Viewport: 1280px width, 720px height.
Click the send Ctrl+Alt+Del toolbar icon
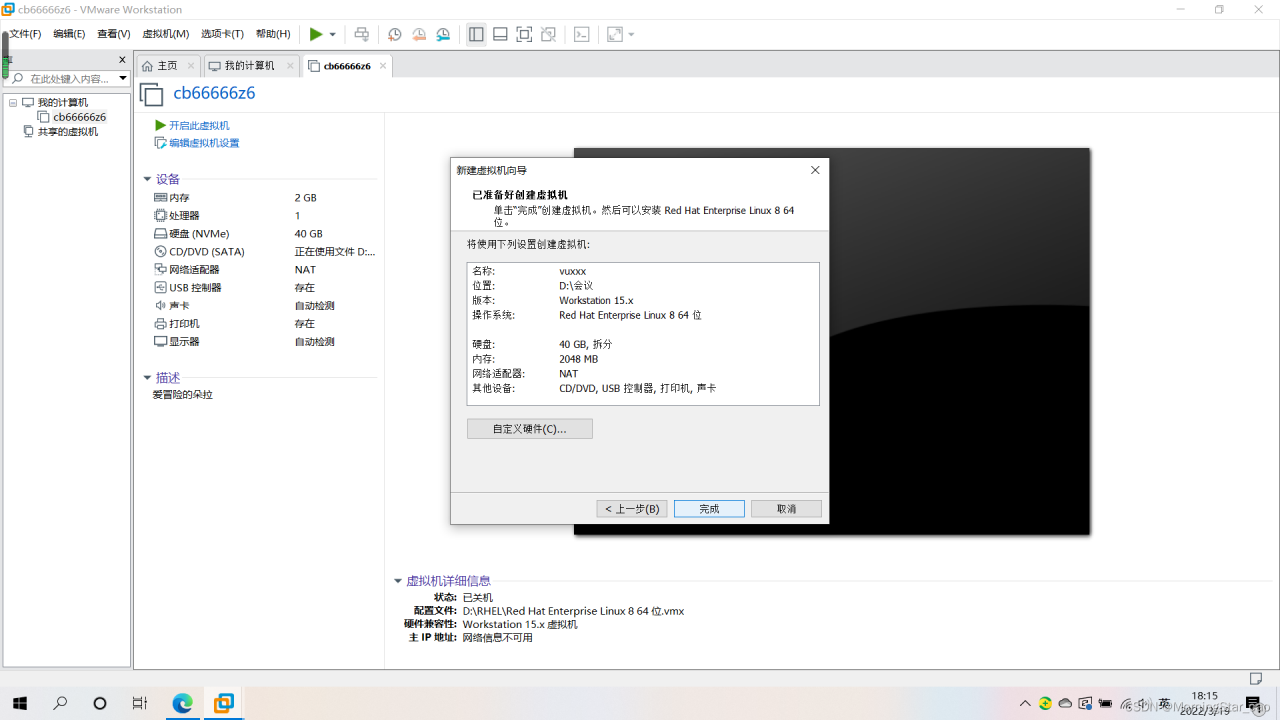tap(362, 34)
